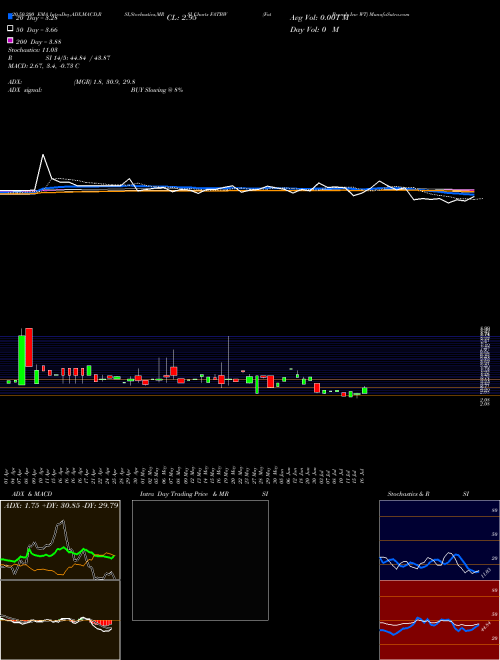Click the magenta 200 Day legend swatch
This screenshot has height=660, width=500.
click(10, 40)
